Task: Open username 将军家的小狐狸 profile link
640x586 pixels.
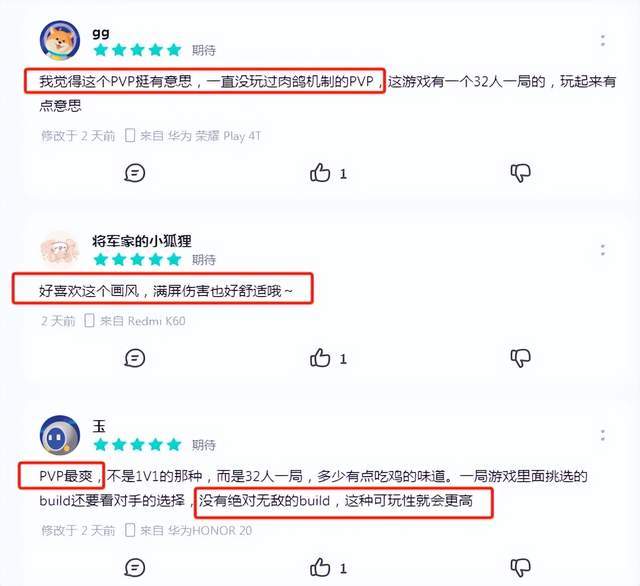Action: click(142, 241)
